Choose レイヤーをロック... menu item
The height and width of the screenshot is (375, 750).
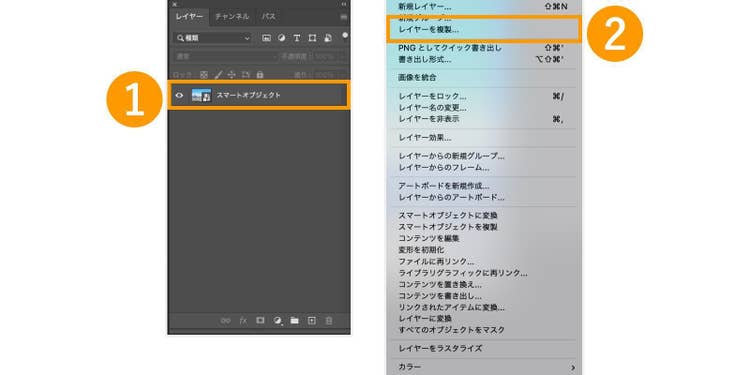484,96
